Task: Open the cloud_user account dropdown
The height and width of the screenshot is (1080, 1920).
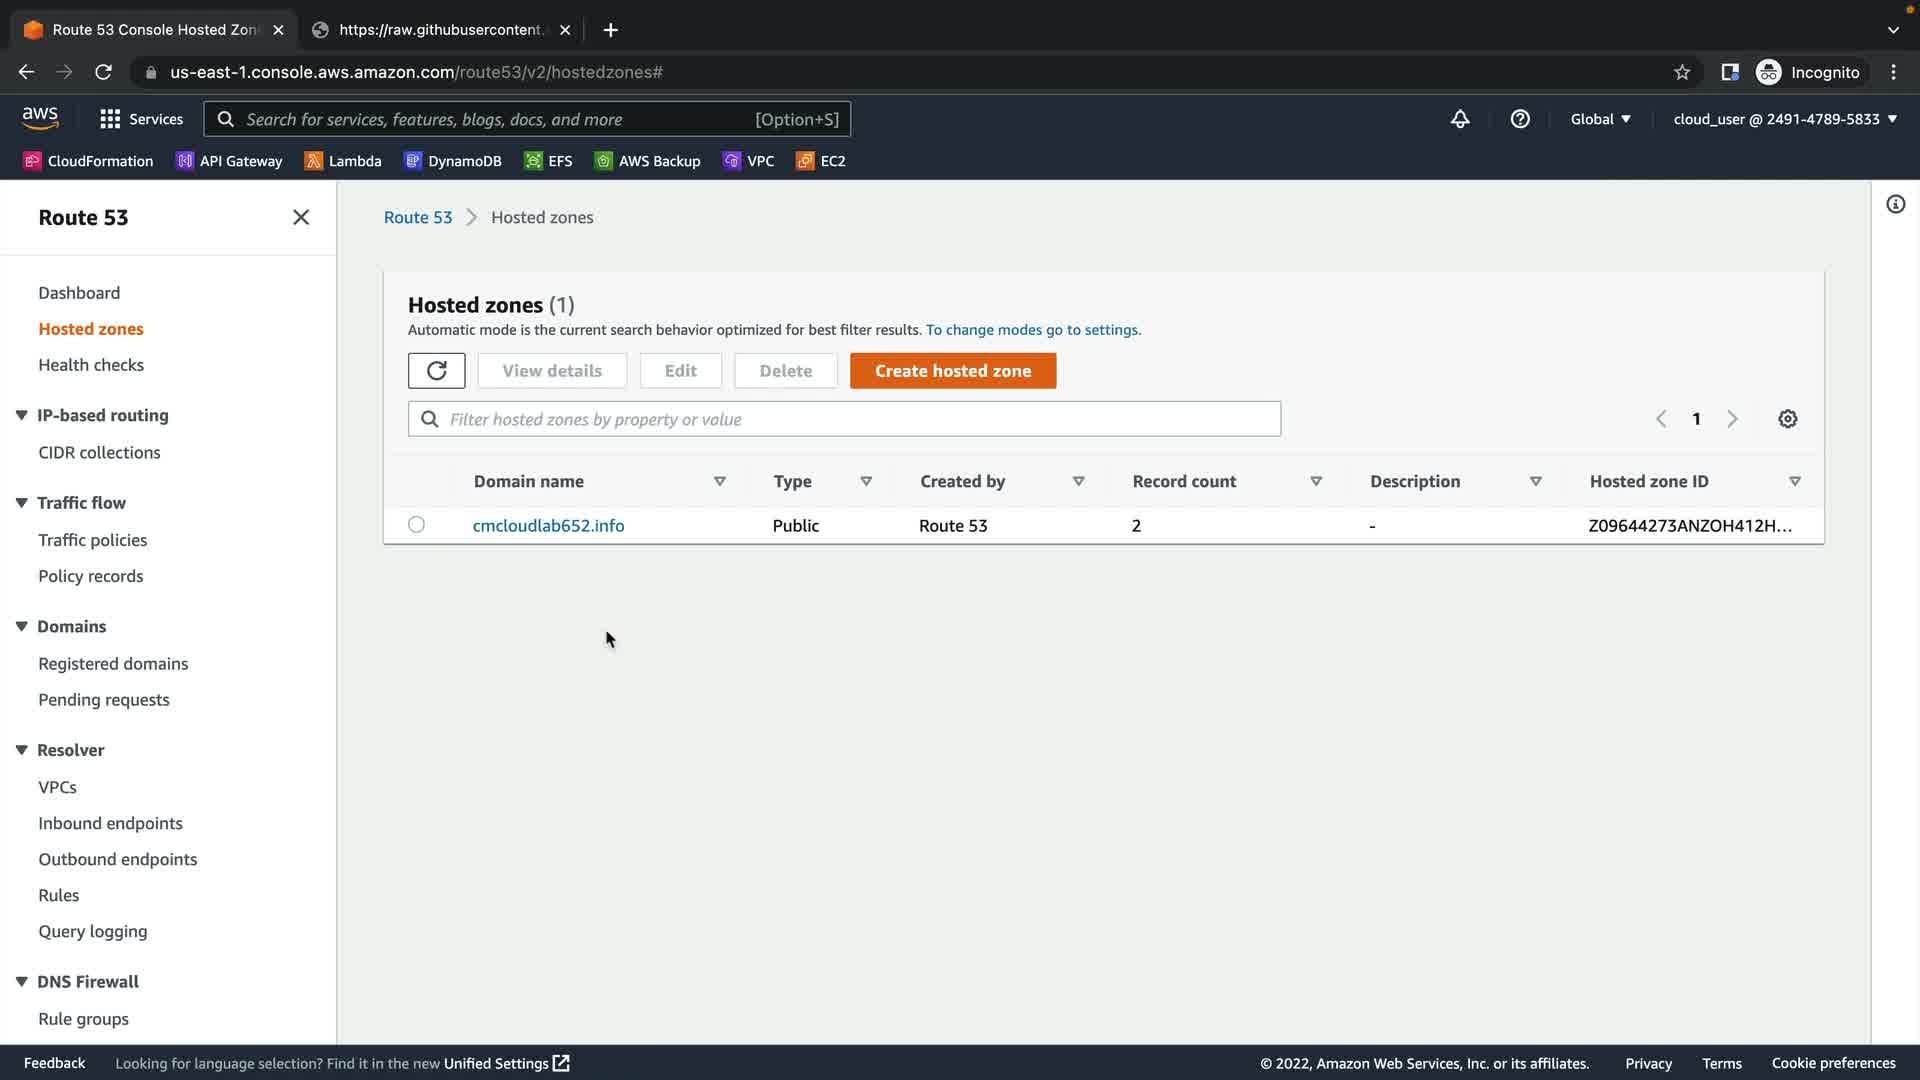Action: point(1784,119)
